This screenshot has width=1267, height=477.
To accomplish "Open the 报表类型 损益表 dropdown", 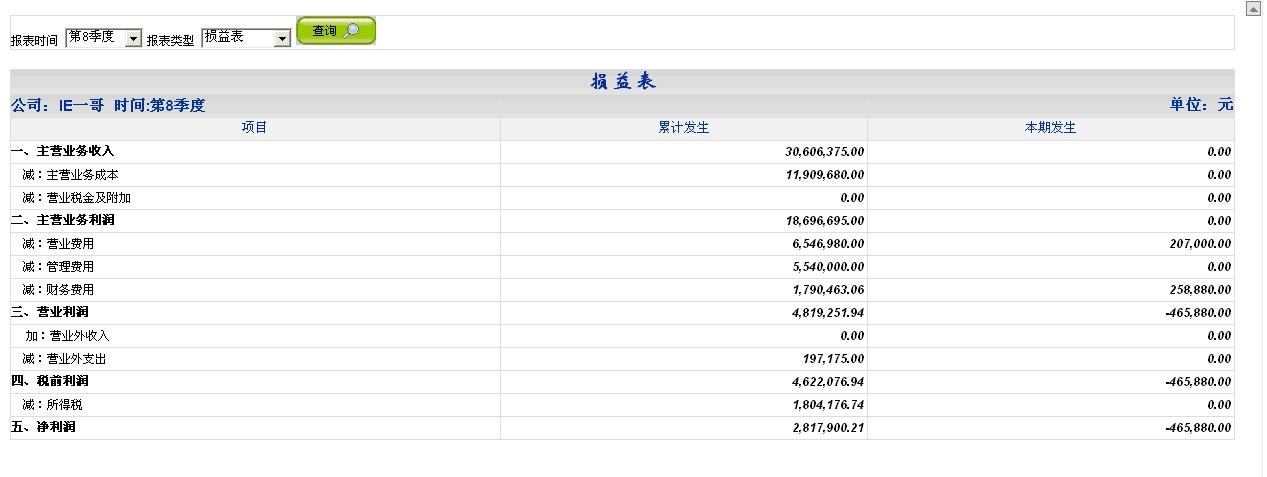I will [x=246, y=38].
